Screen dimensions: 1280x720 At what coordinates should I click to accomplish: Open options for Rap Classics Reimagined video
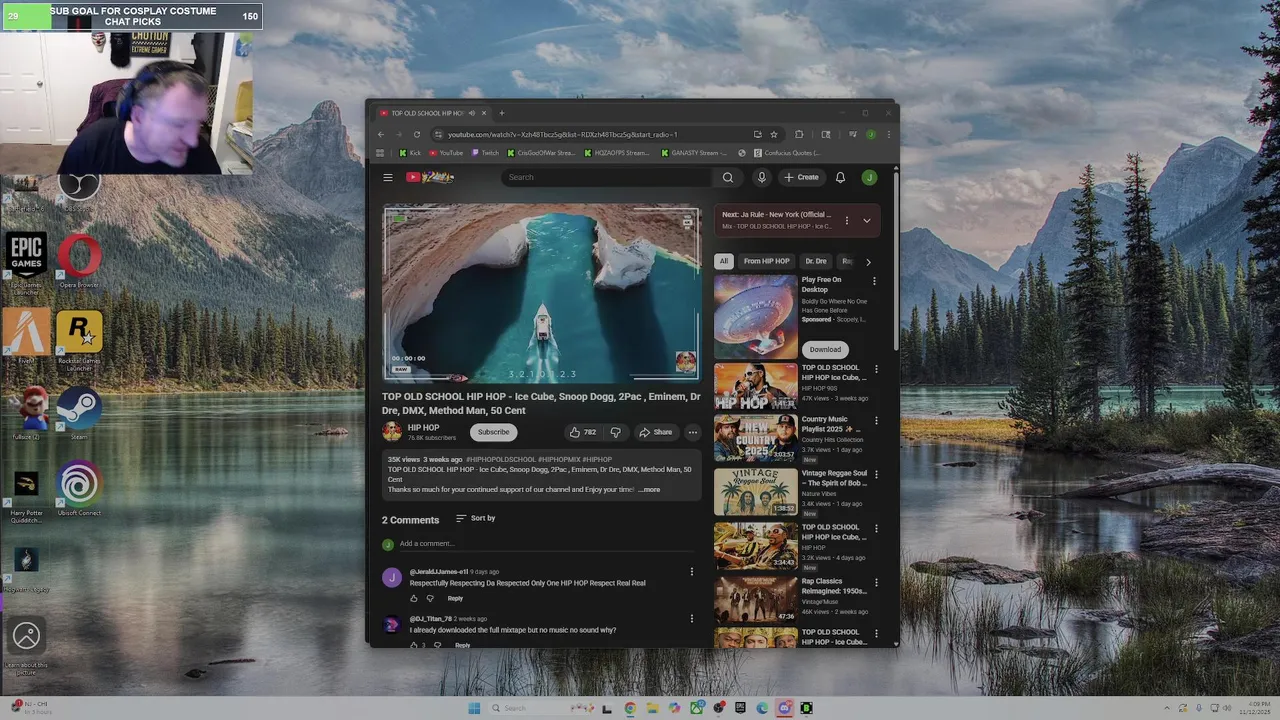pyautogui.click(x=876, y=583)
